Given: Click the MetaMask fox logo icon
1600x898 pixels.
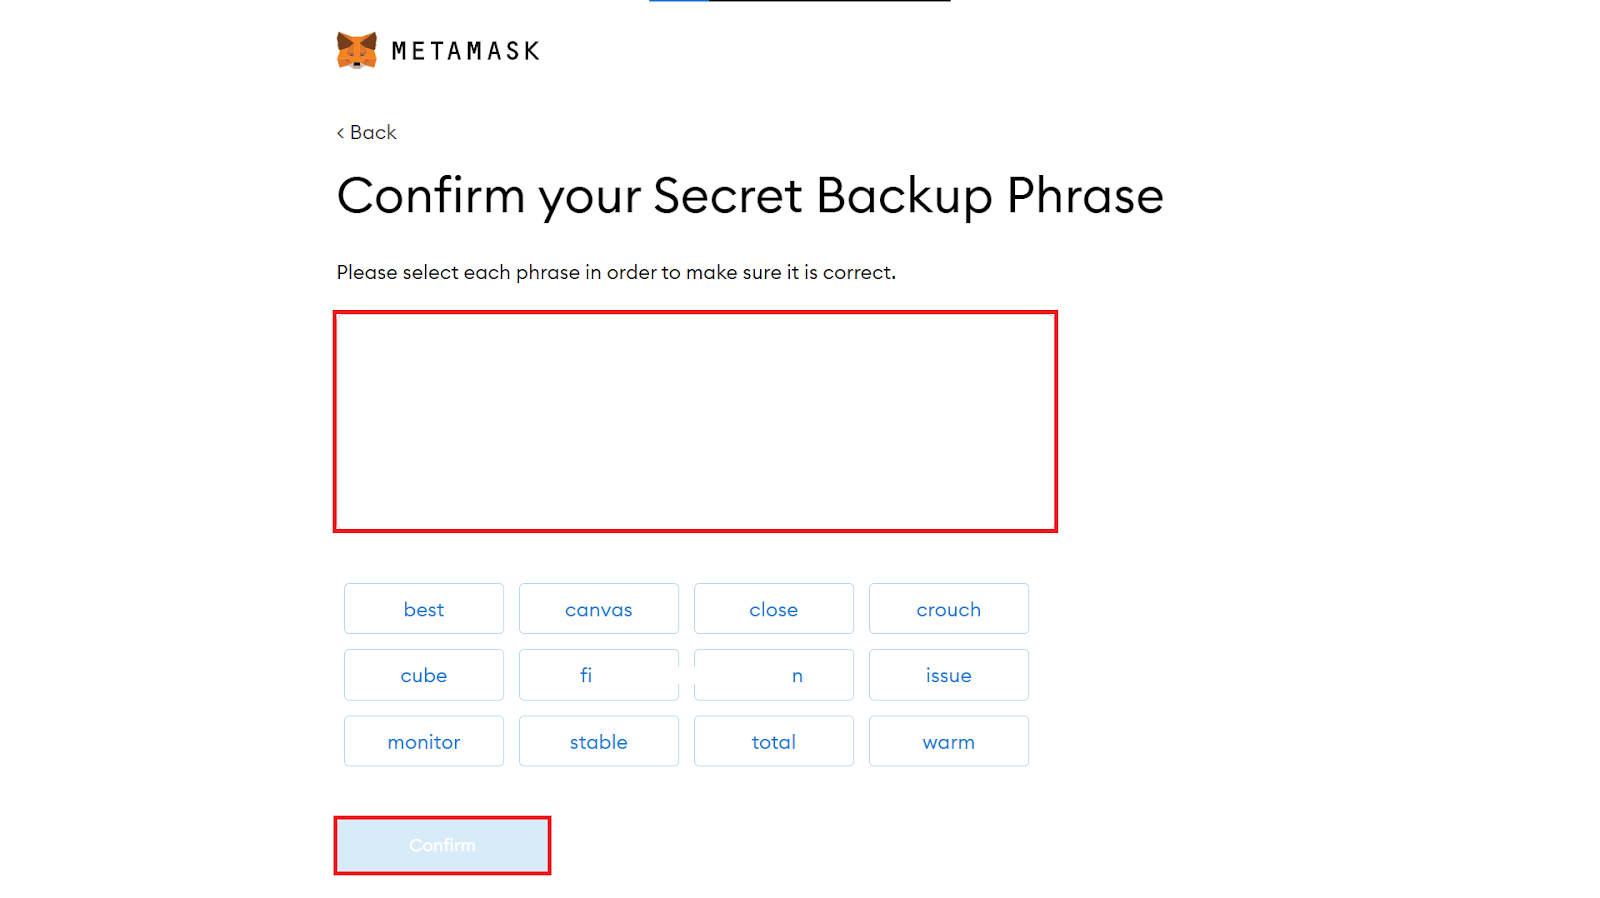Looking at the screenshot, I should [x=356, y=50].
